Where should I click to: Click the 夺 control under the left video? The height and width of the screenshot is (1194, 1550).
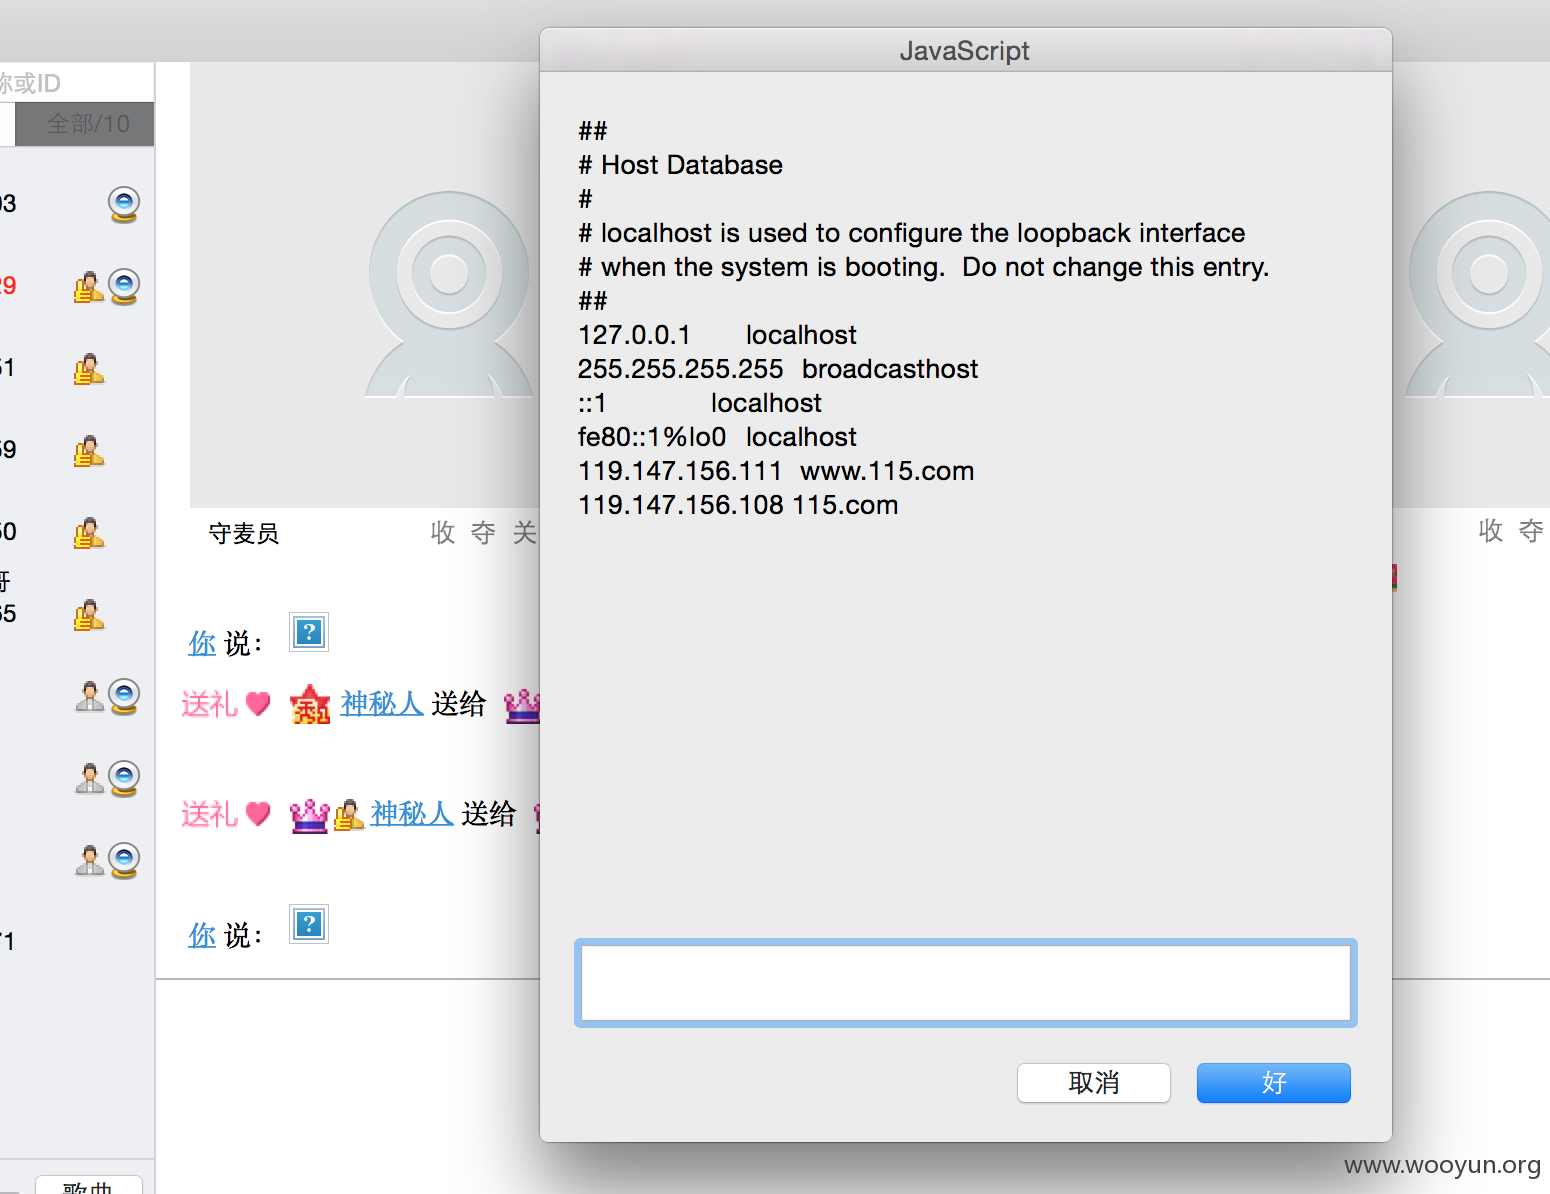[x=484, y=533]
